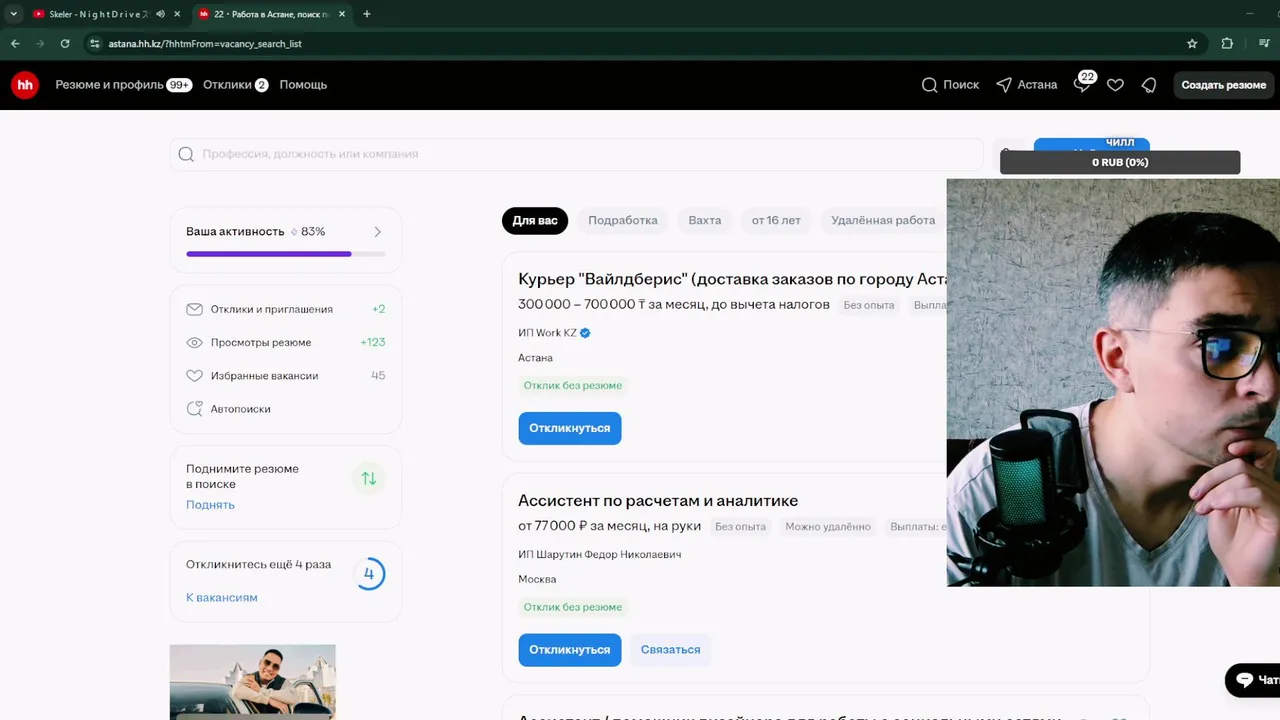Open the browser tab search dropdown arrow
The image size is (1280, 720).
[13, 14]
